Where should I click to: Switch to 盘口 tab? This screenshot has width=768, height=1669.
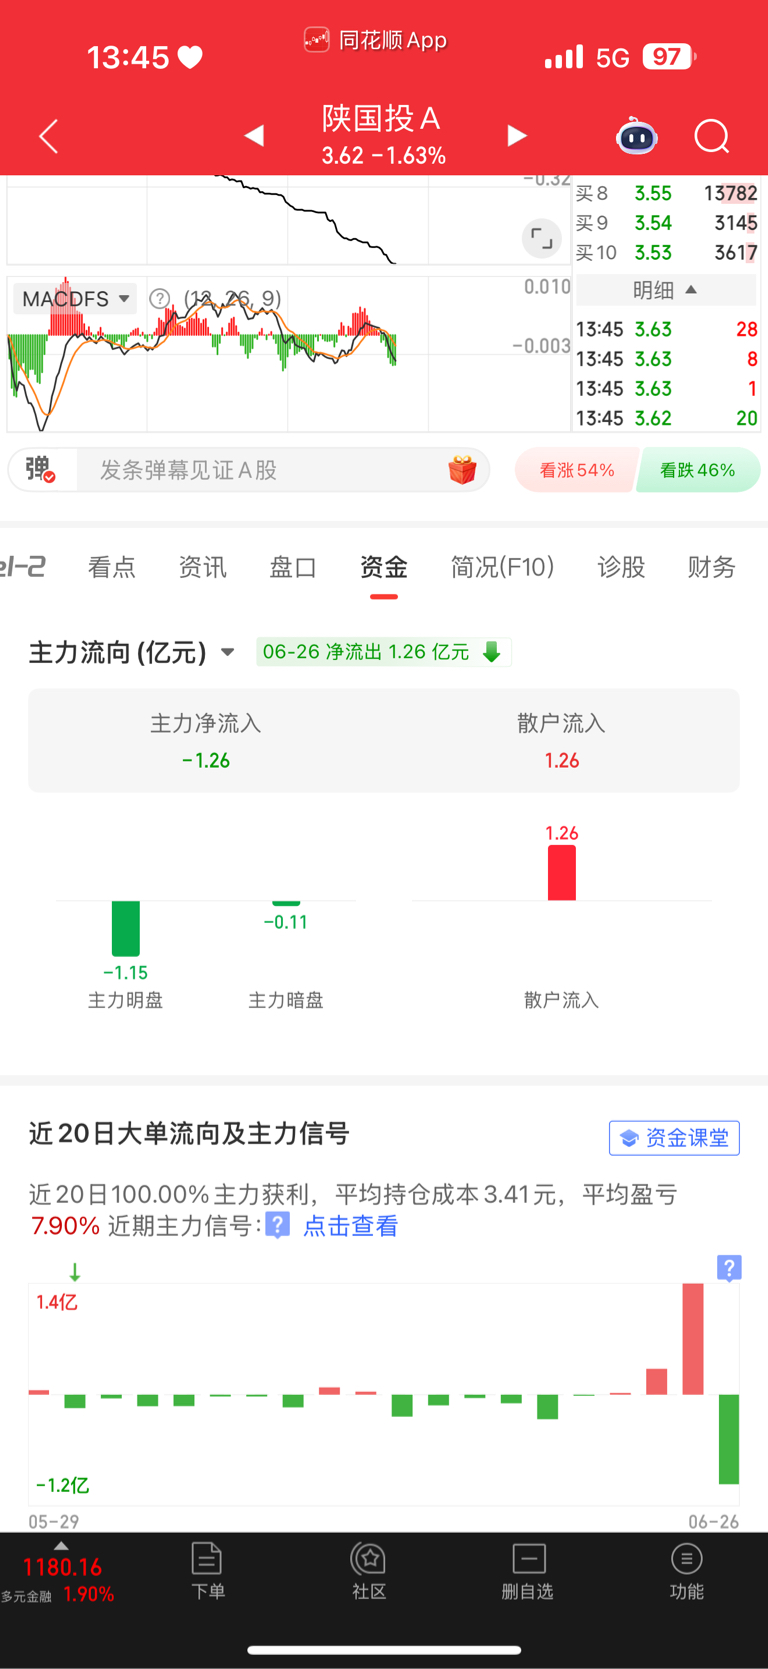293,567
